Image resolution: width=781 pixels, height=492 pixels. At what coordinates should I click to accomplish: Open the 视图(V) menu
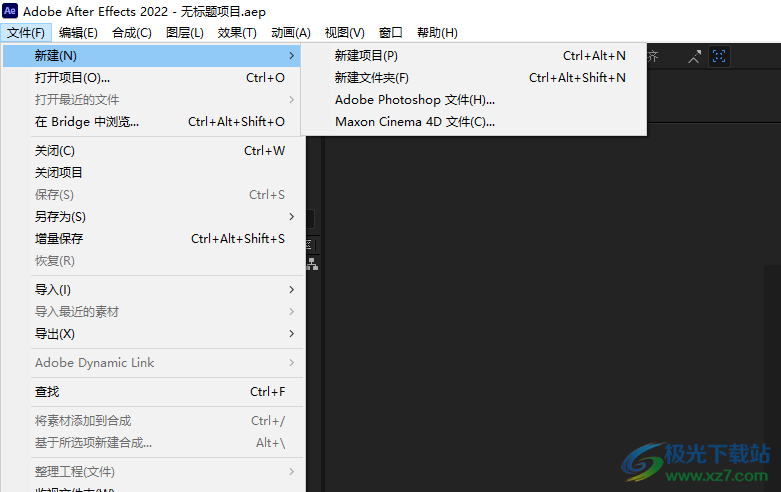coord(345,33)
